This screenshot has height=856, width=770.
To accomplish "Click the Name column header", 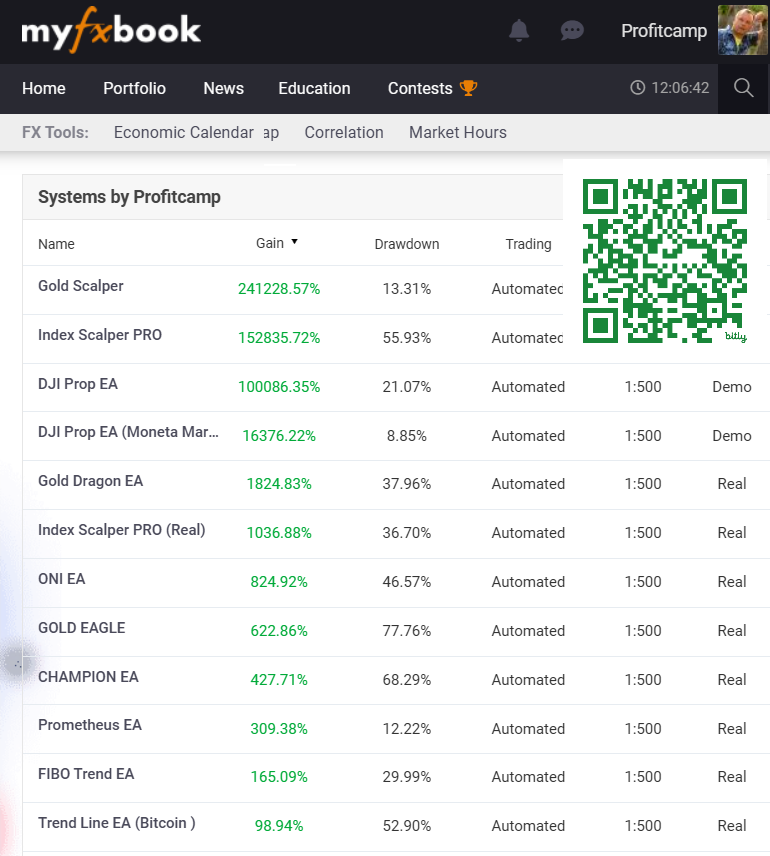I will (x=56, y=244).
